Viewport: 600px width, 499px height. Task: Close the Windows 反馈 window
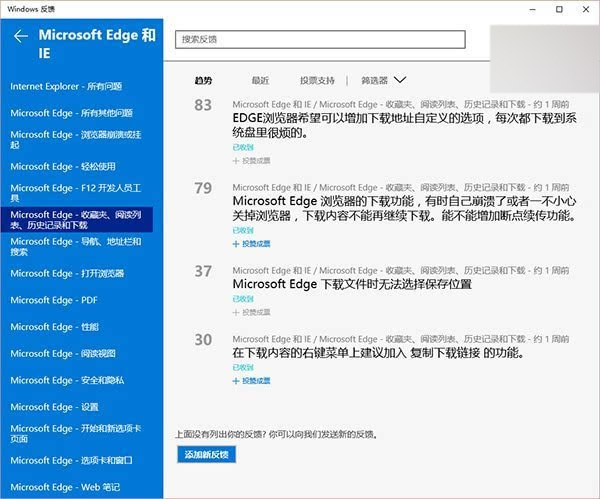(x=586, y=9)
